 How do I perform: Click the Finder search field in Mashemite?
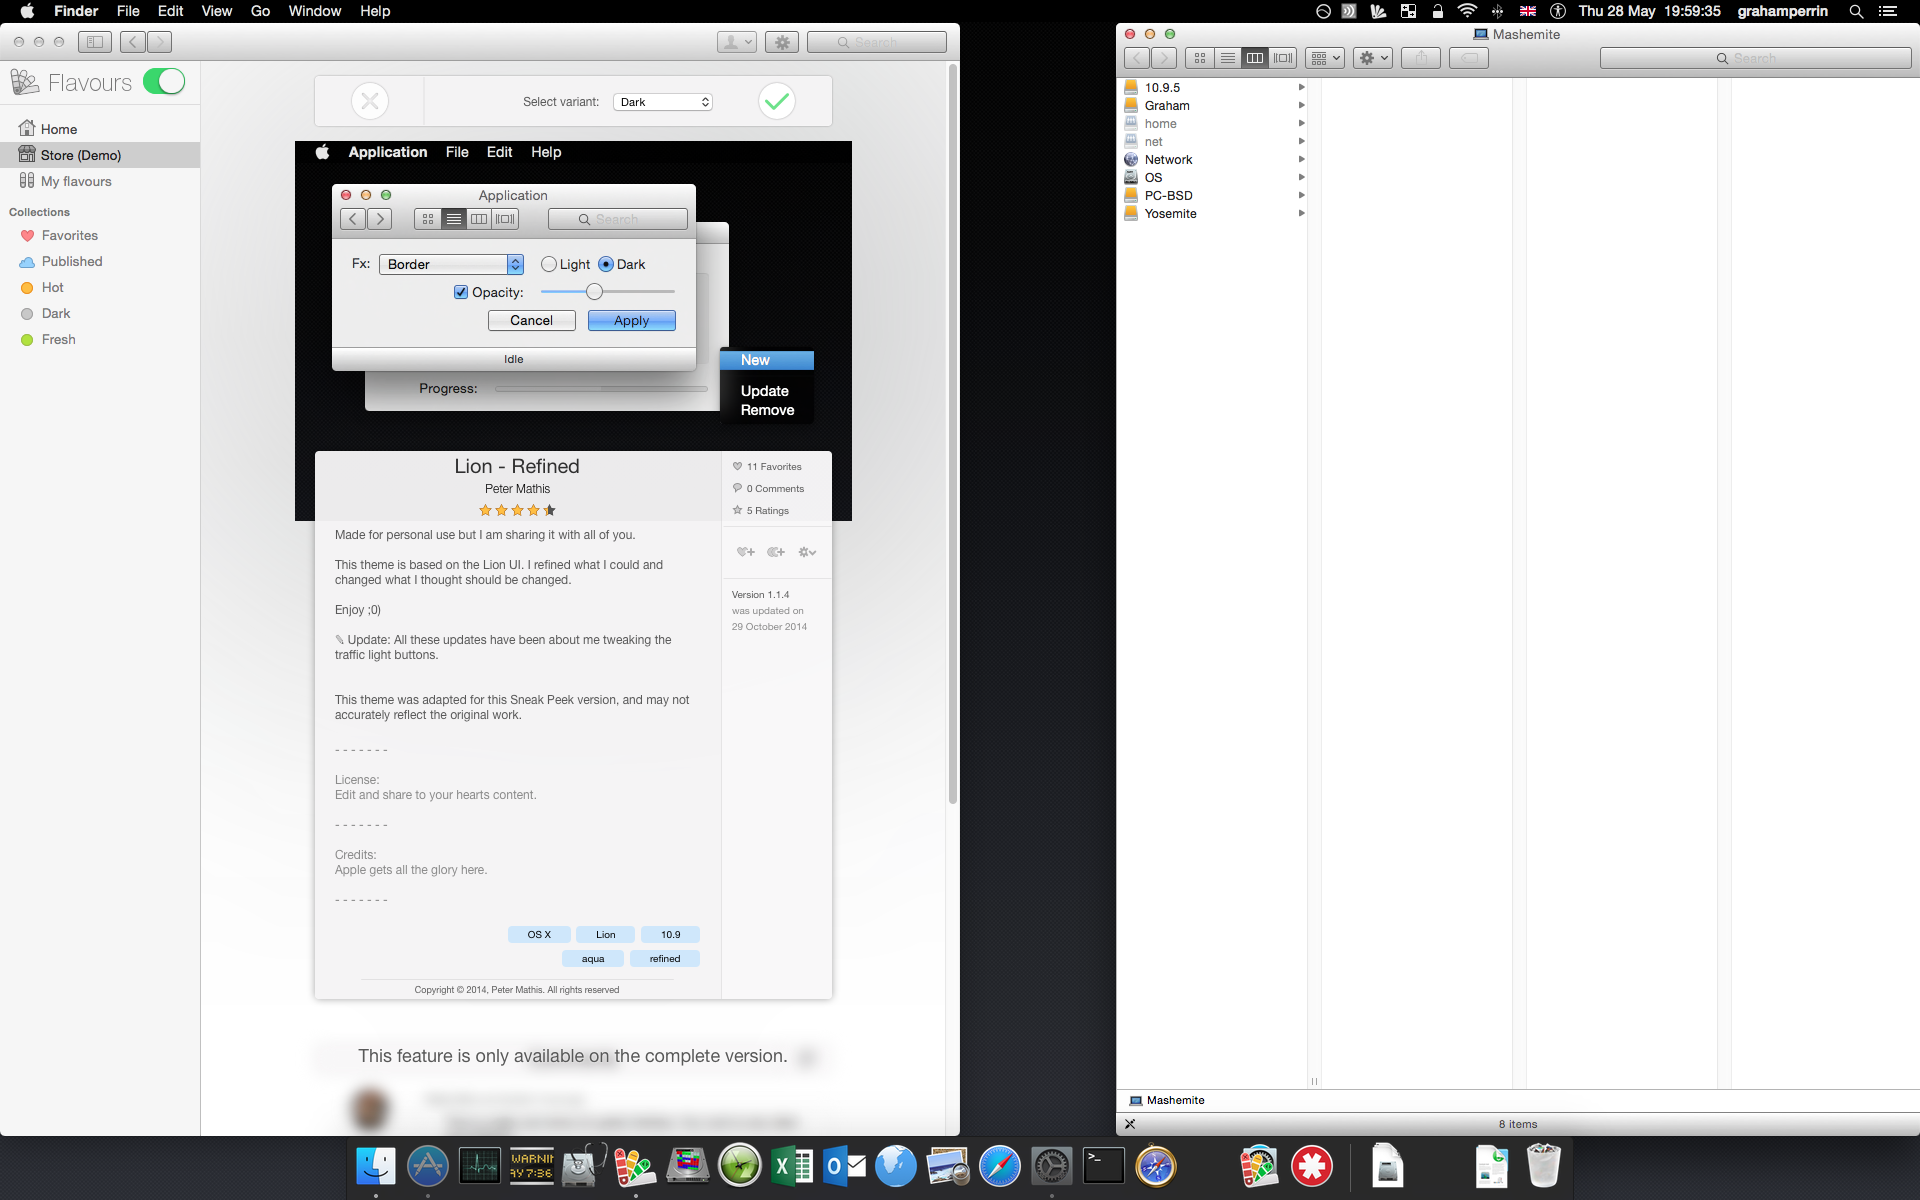[x=1755, y=58]
